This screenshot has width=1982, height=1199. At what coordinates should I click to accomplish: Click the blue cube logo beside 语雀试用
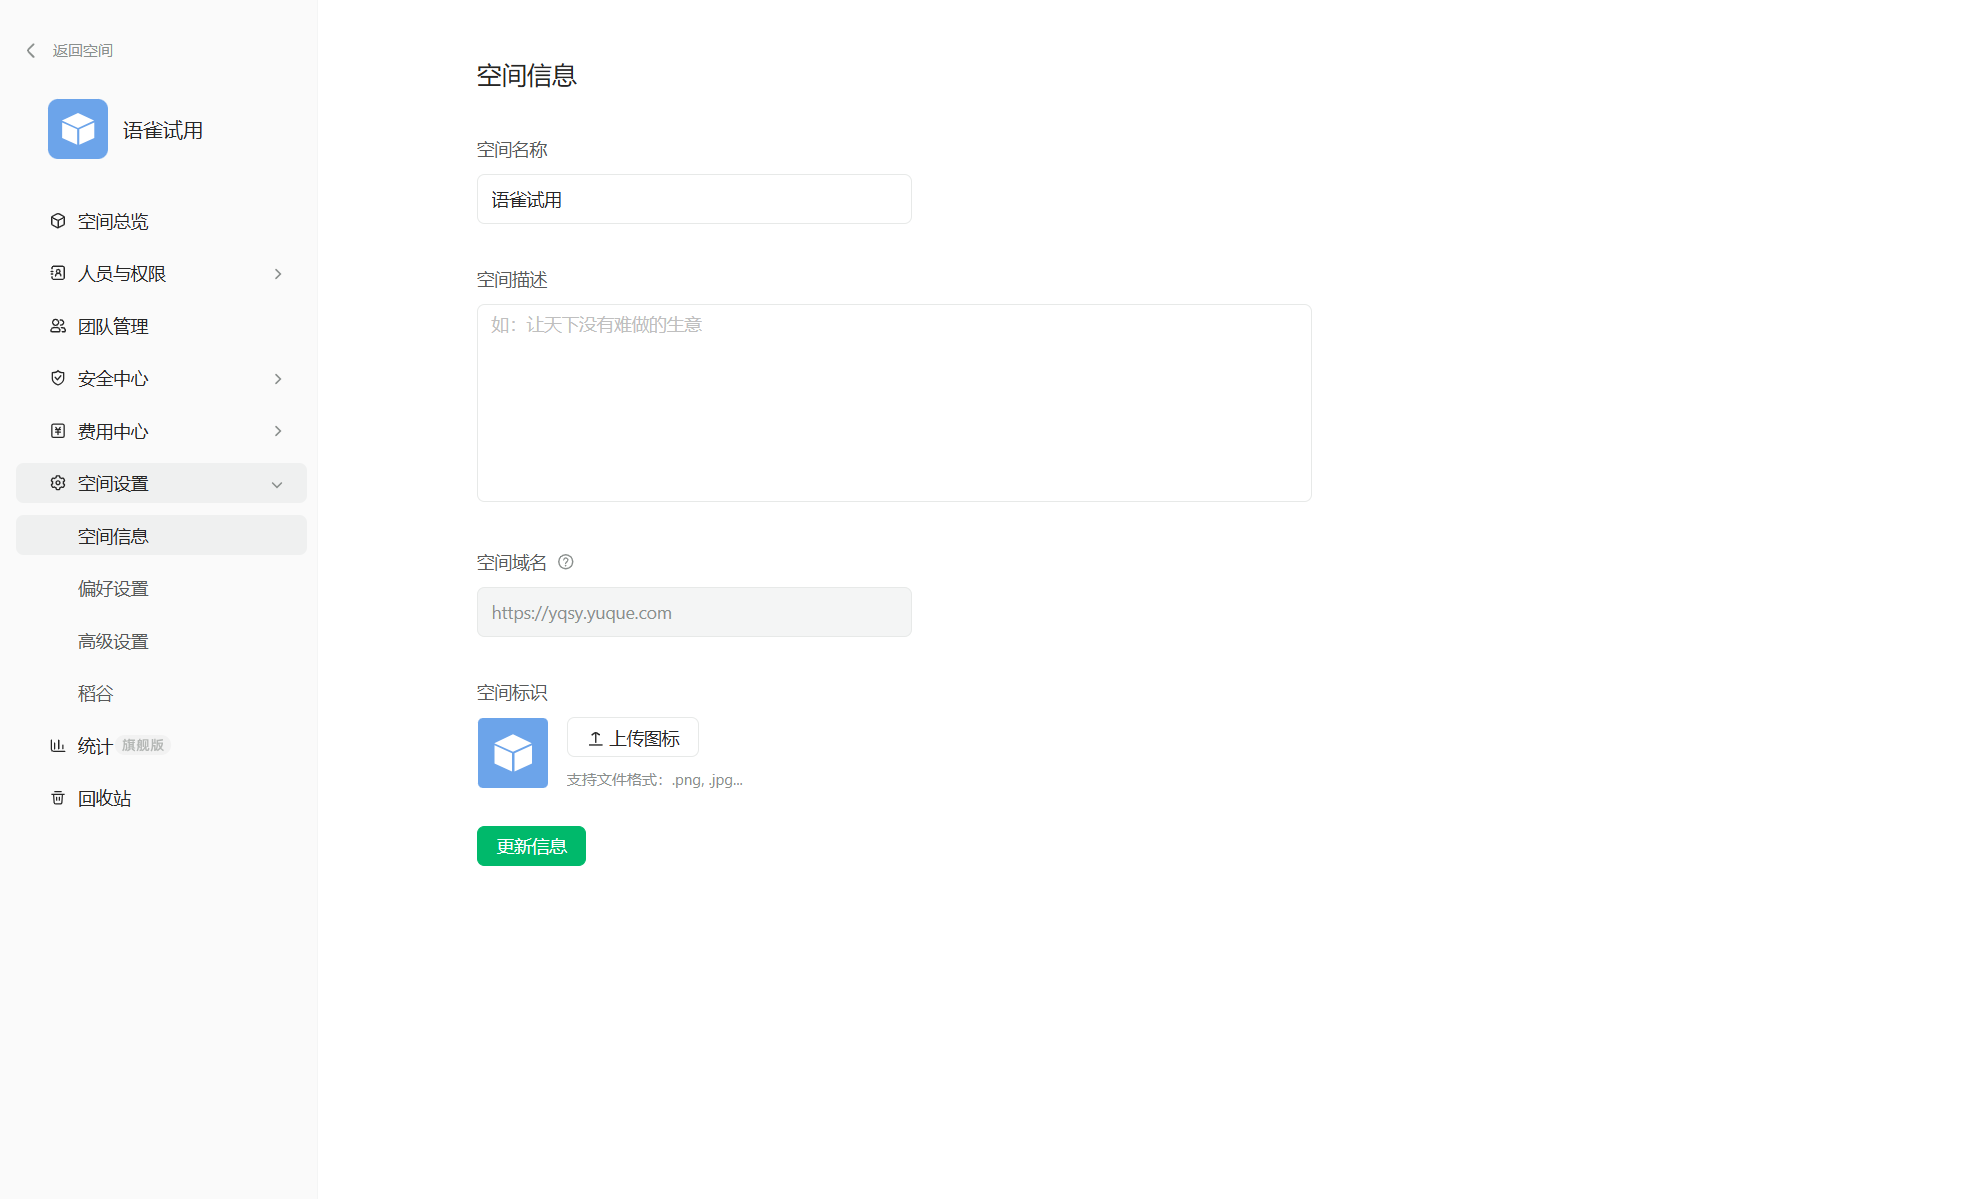point(78,129)
